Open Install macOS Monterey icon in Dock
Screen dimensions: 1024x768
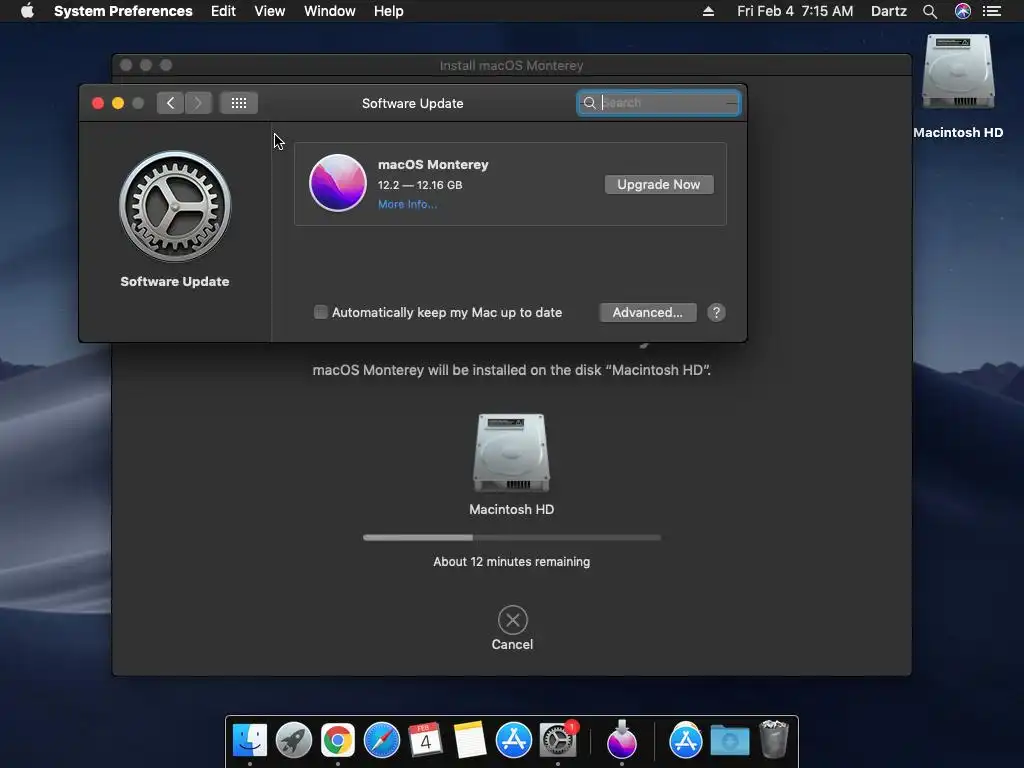click(x=621, y=740)
